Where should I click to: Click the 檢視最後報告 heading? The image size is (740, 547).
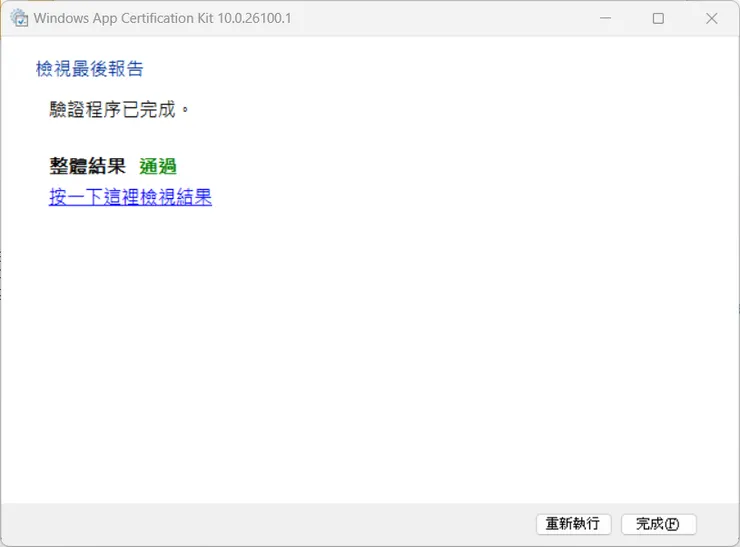90,69
